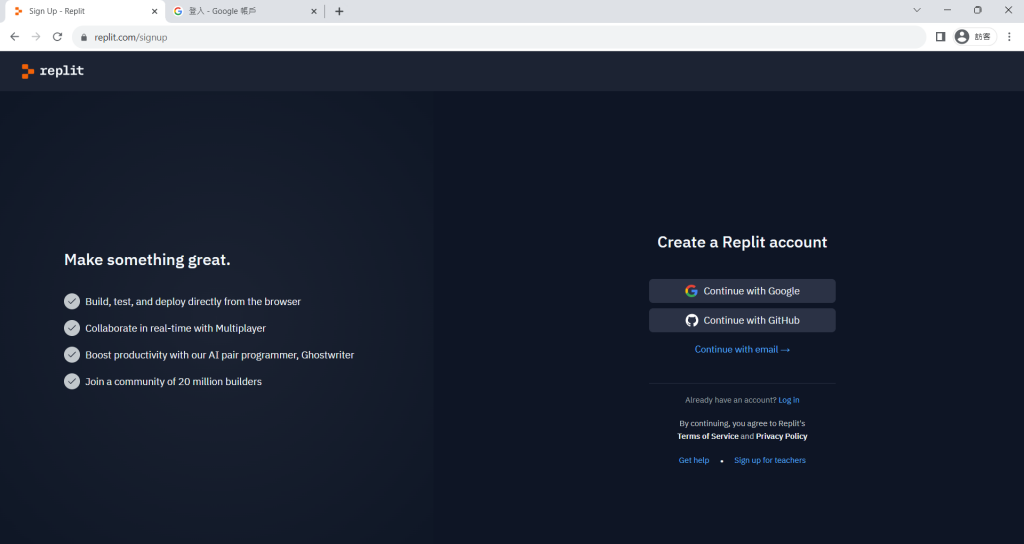Click Continue with GitHub button
The width and height of the screenshot is (1024, 544).
click(742, 320)
